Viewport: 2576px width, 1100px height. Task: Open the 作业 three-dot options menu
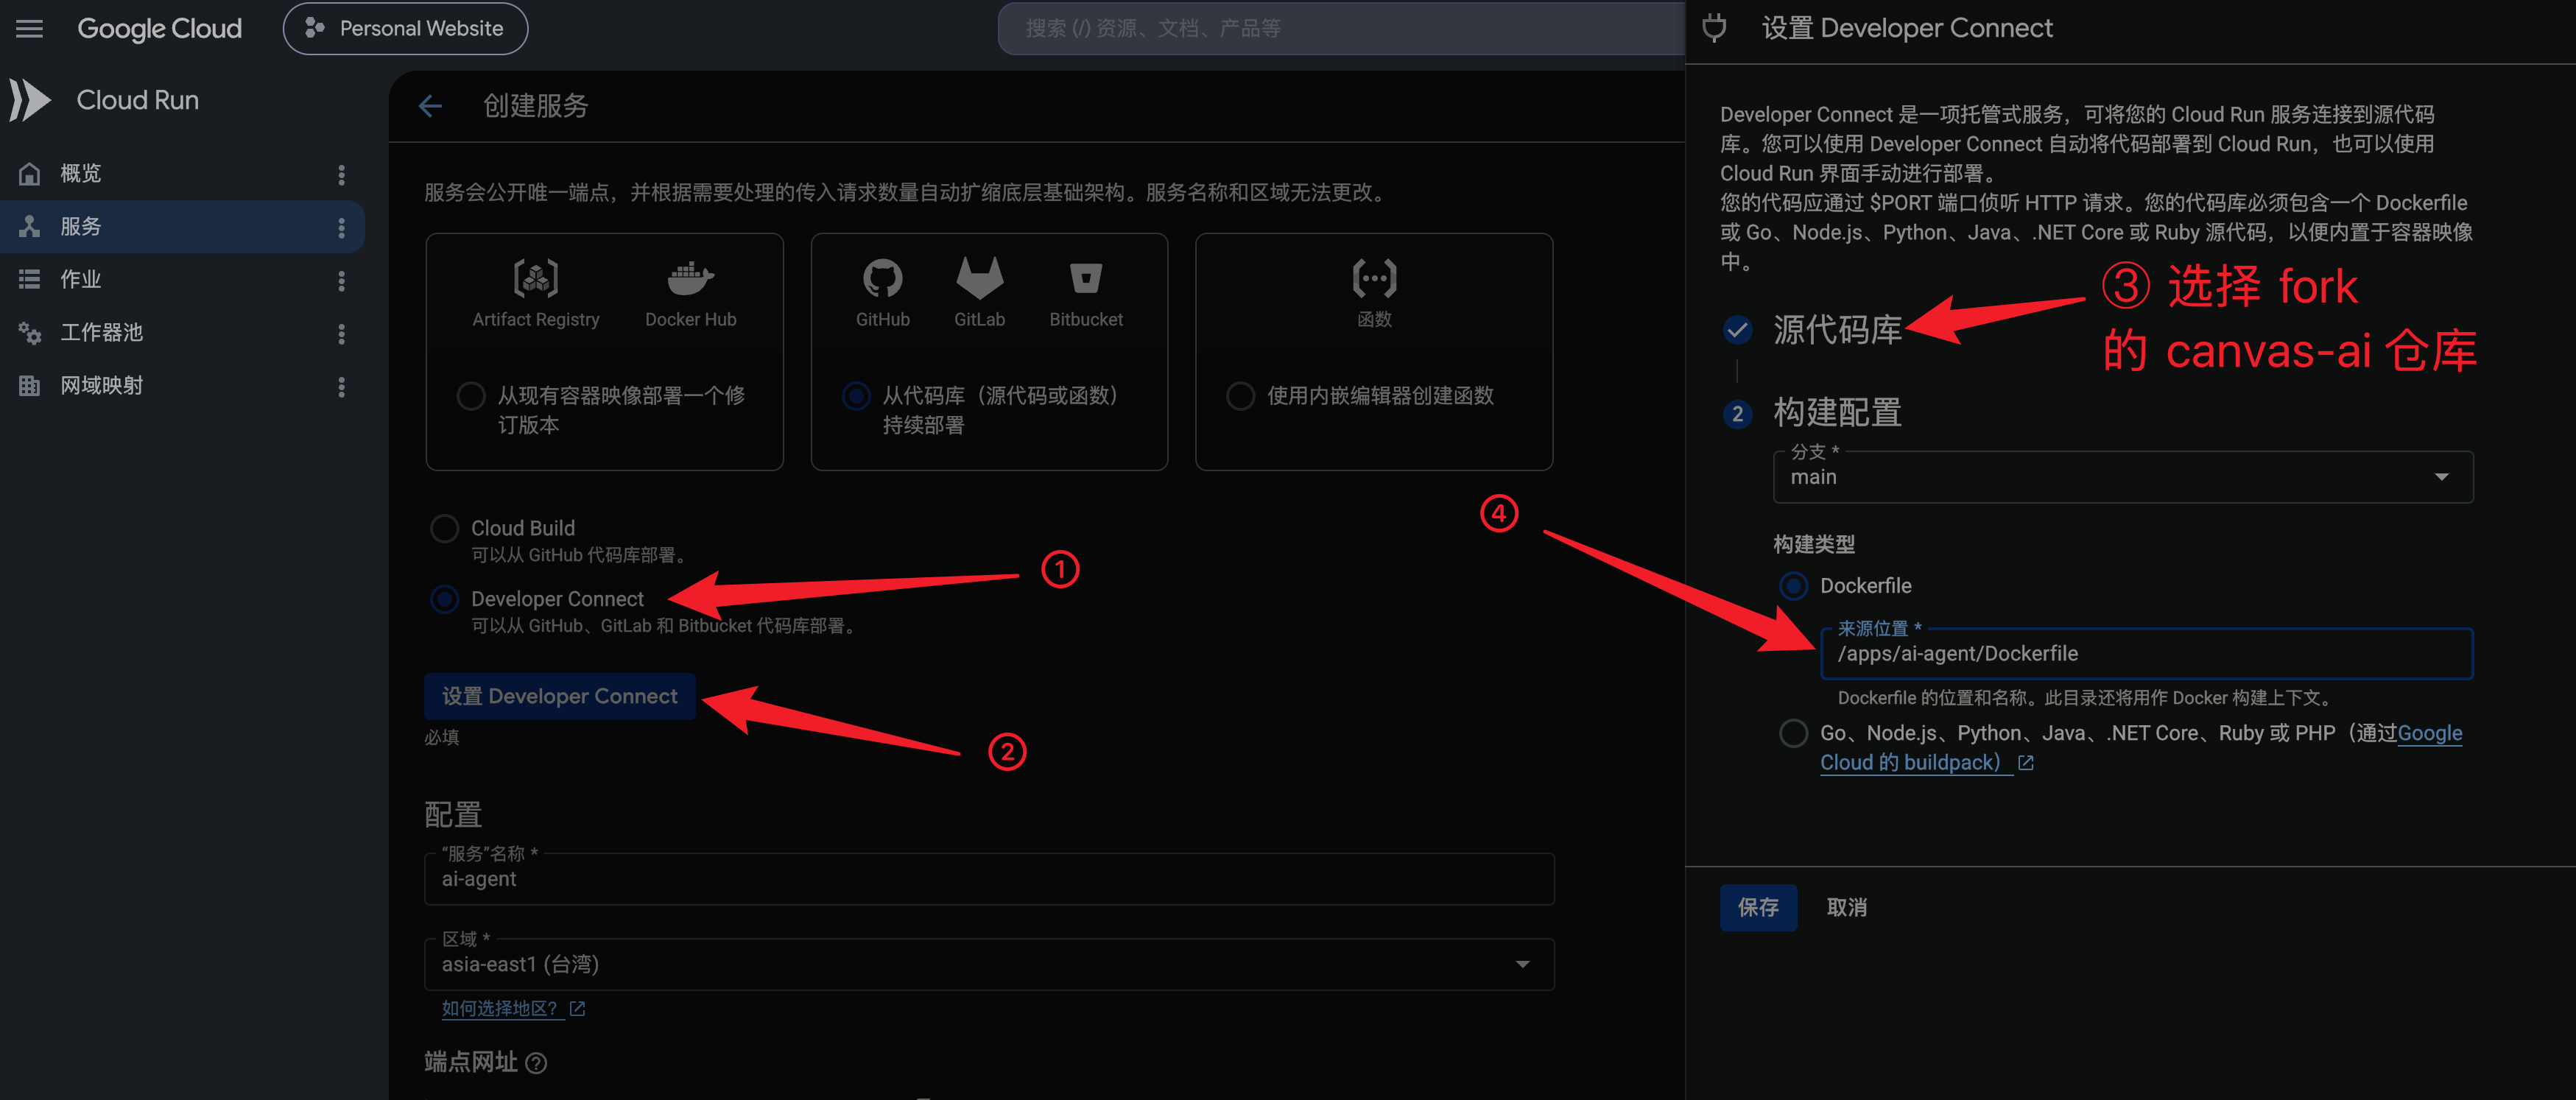(x=341, y=280)
